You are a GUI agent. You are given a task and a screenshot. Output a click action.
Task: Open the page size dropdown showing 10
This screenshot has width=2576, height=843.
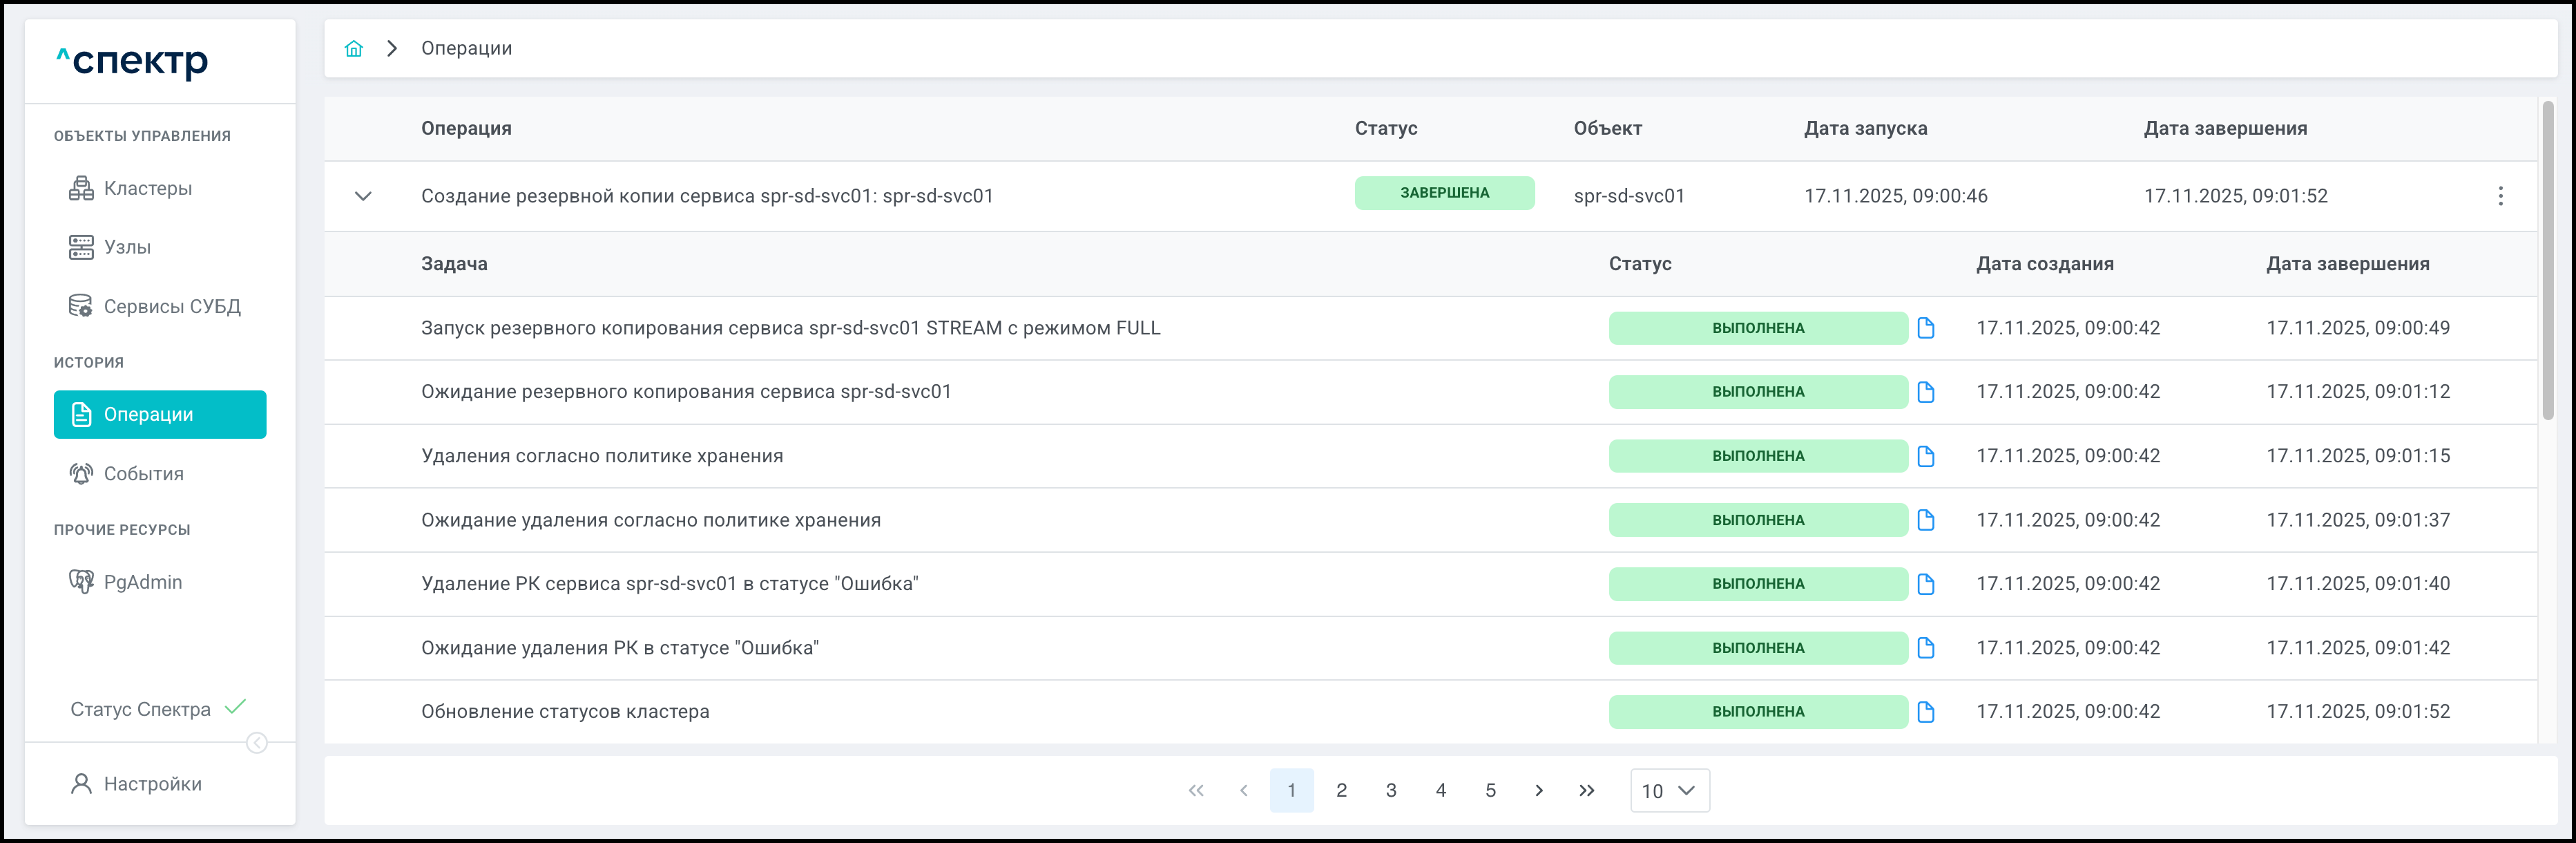click(1669, 791)
